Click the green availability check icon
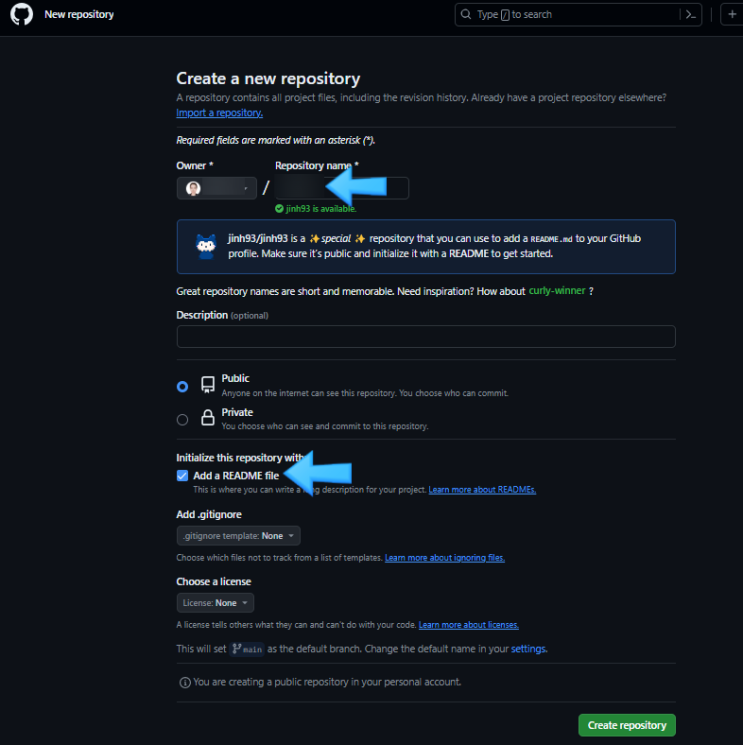This screenshot has height=745, width=743. (x=279, y=209)
